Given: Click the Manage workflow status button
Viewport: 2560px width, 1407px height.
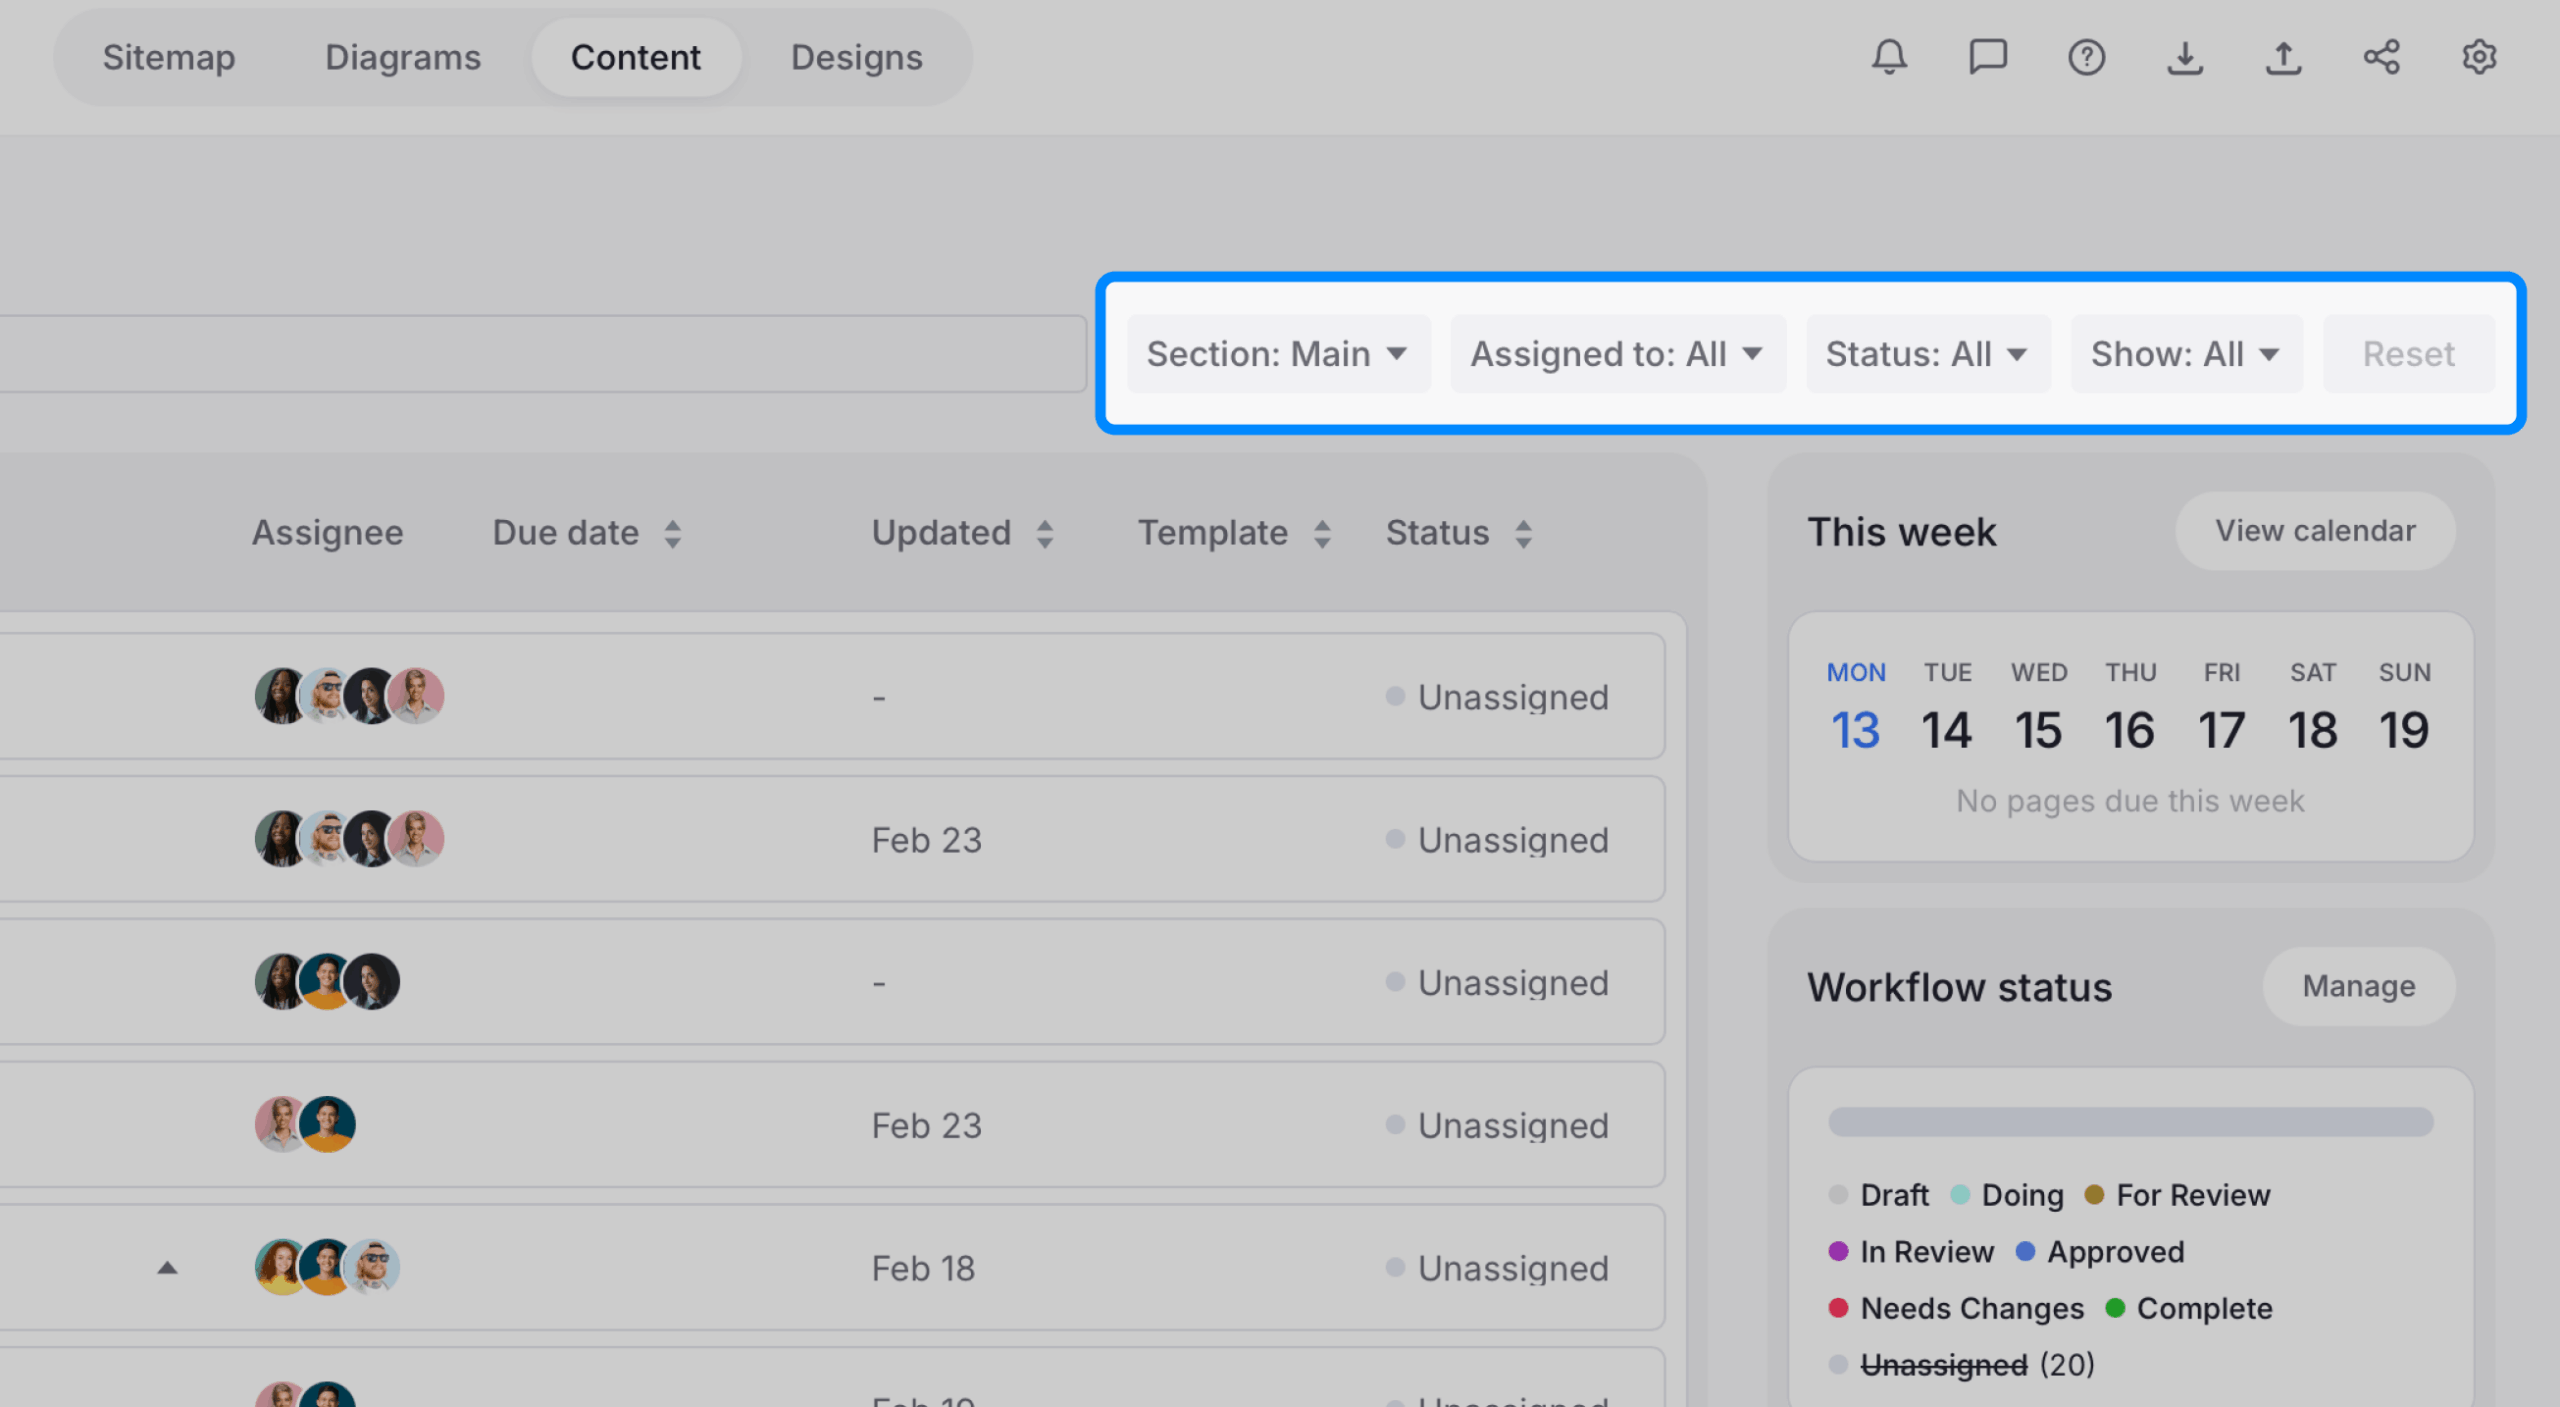Looking at the screenshot, I should (x=2359, y=986).
